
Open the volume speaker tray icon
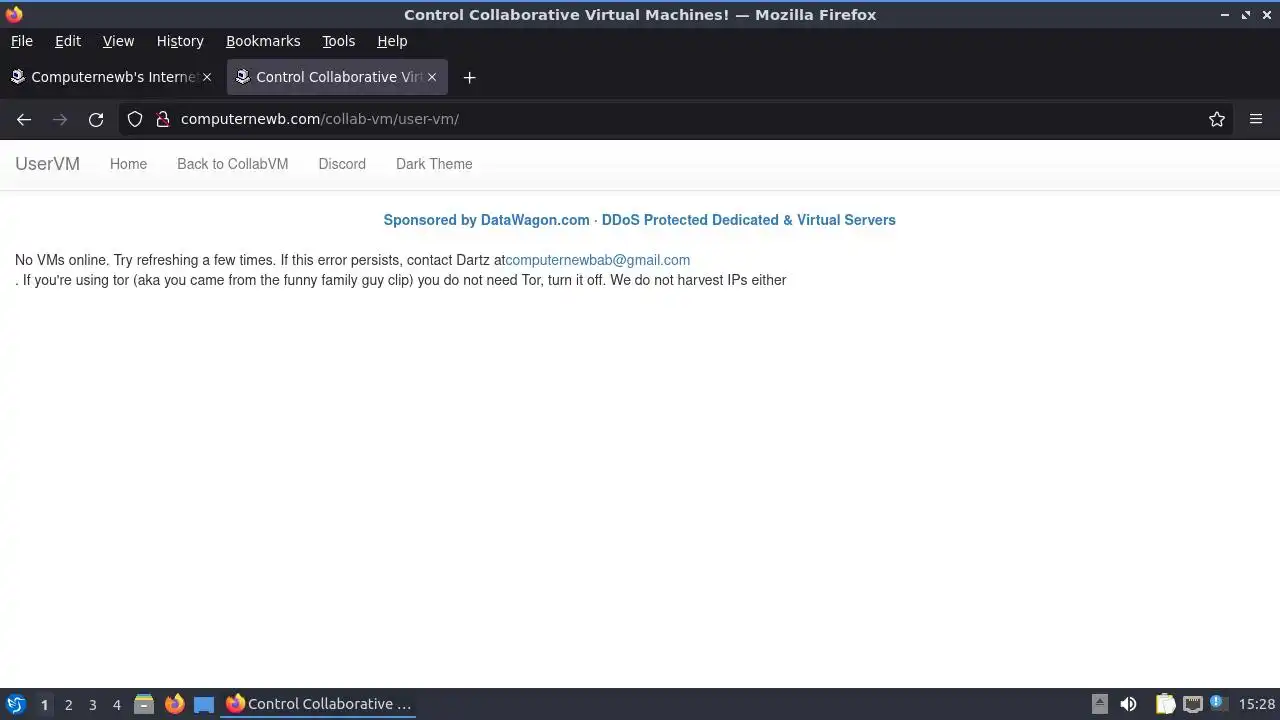click(1128, 704)
